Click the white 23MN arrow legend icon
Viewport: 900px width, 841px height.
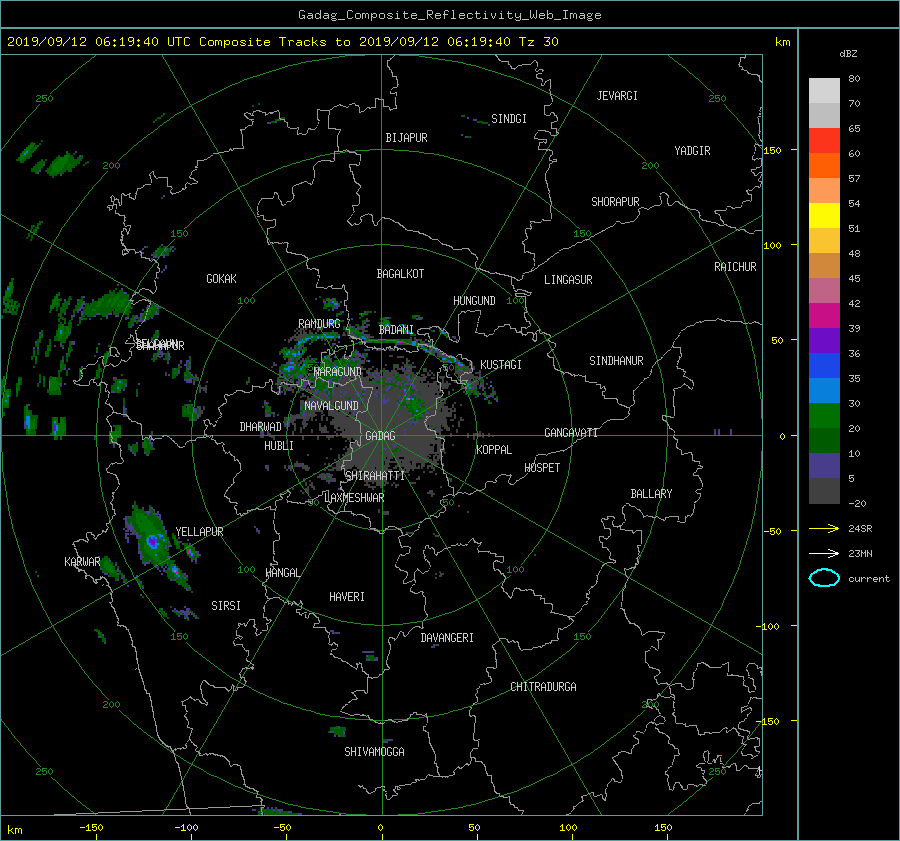[x=824, y=553]
